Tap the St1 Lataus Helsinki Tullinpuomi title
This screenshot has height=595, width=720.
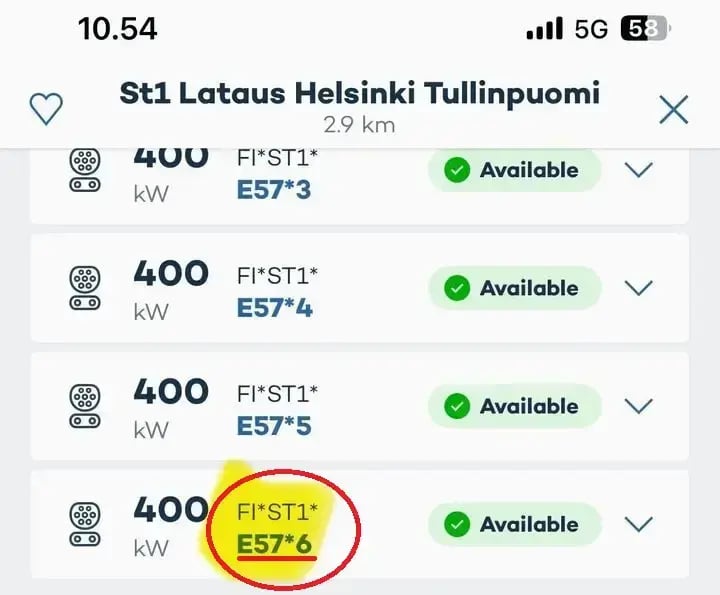tap(359, 94)
